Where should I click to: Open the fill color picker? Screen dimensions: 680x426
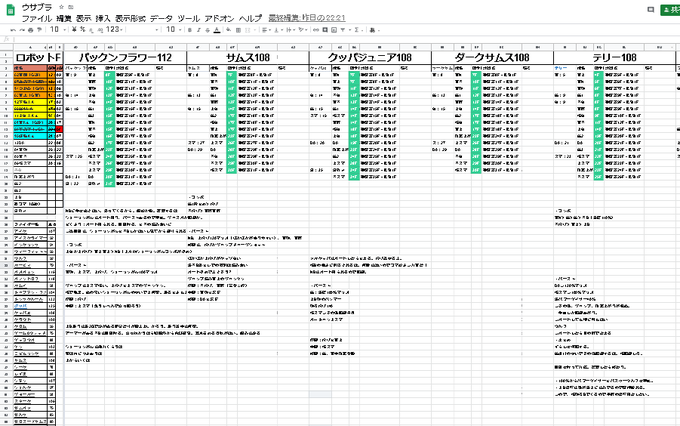228,30
